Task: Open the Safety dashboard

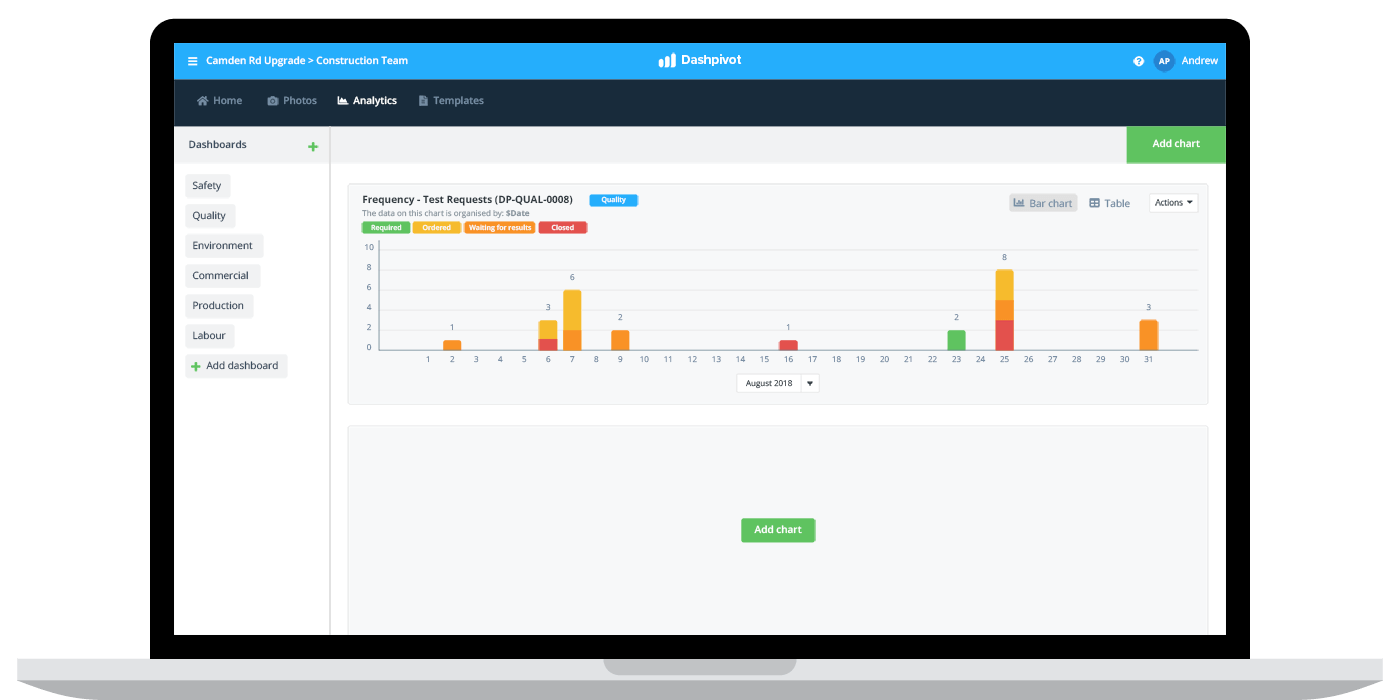Action: click(x=207, y=186)
